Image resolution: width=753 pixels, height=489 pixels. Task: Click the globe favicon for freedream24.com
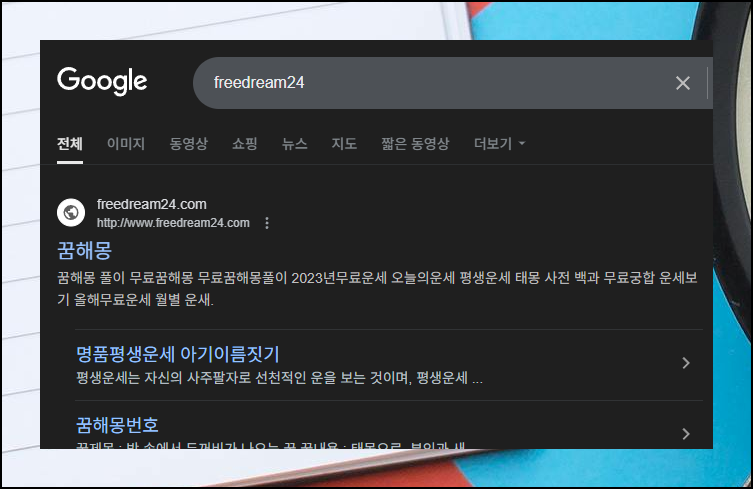71,212
